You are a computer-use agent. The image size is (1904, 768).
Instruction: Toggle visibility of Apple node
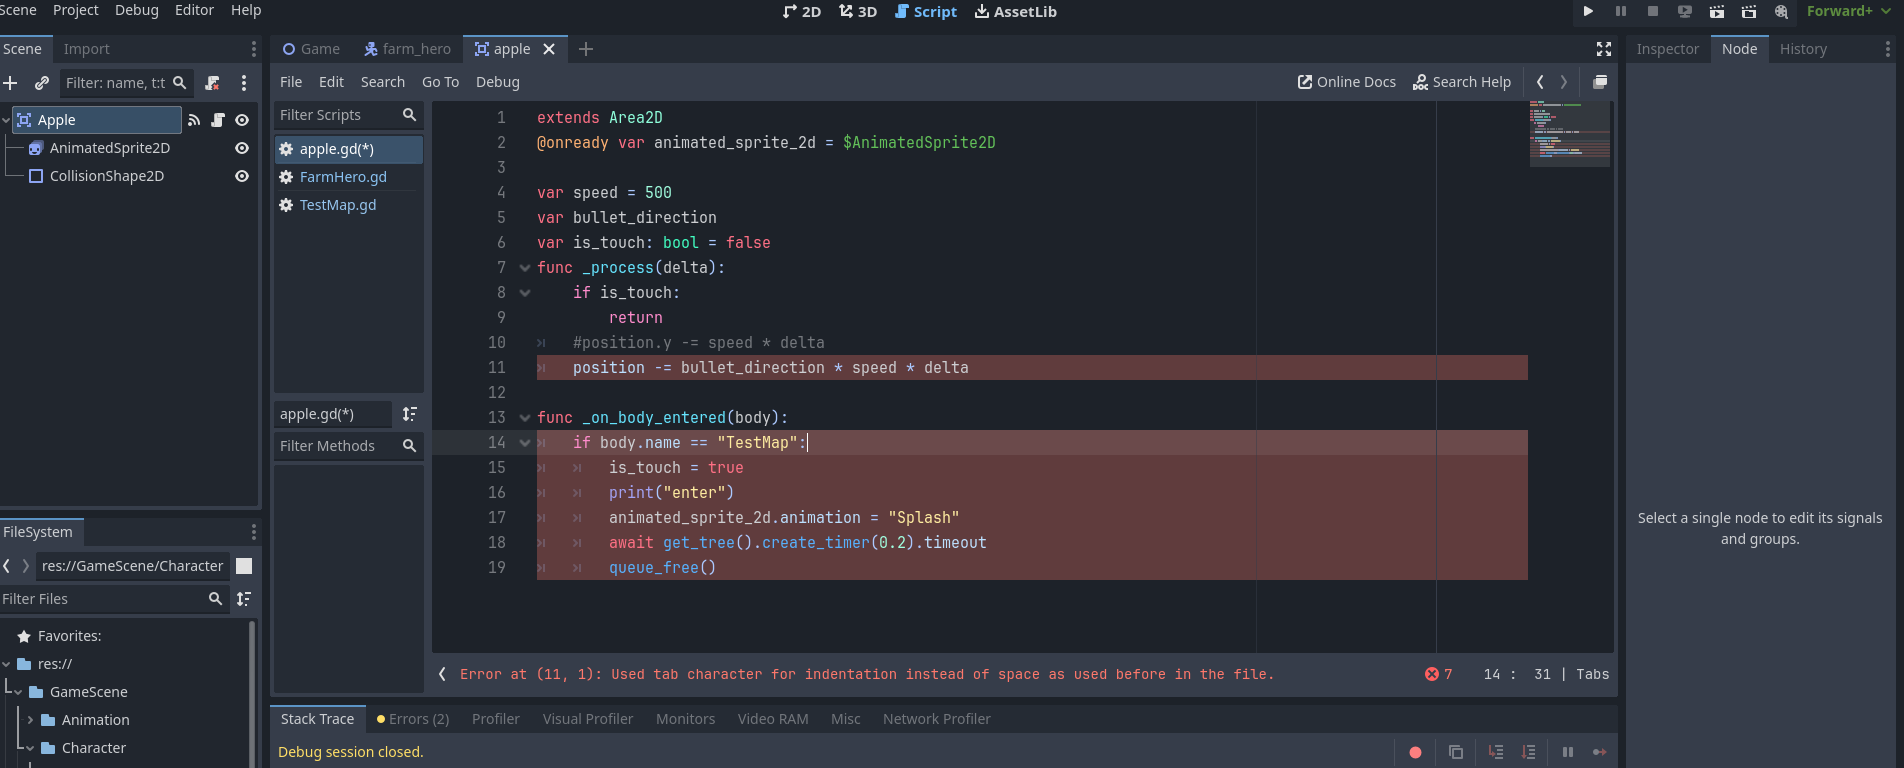tap(242, 120)
